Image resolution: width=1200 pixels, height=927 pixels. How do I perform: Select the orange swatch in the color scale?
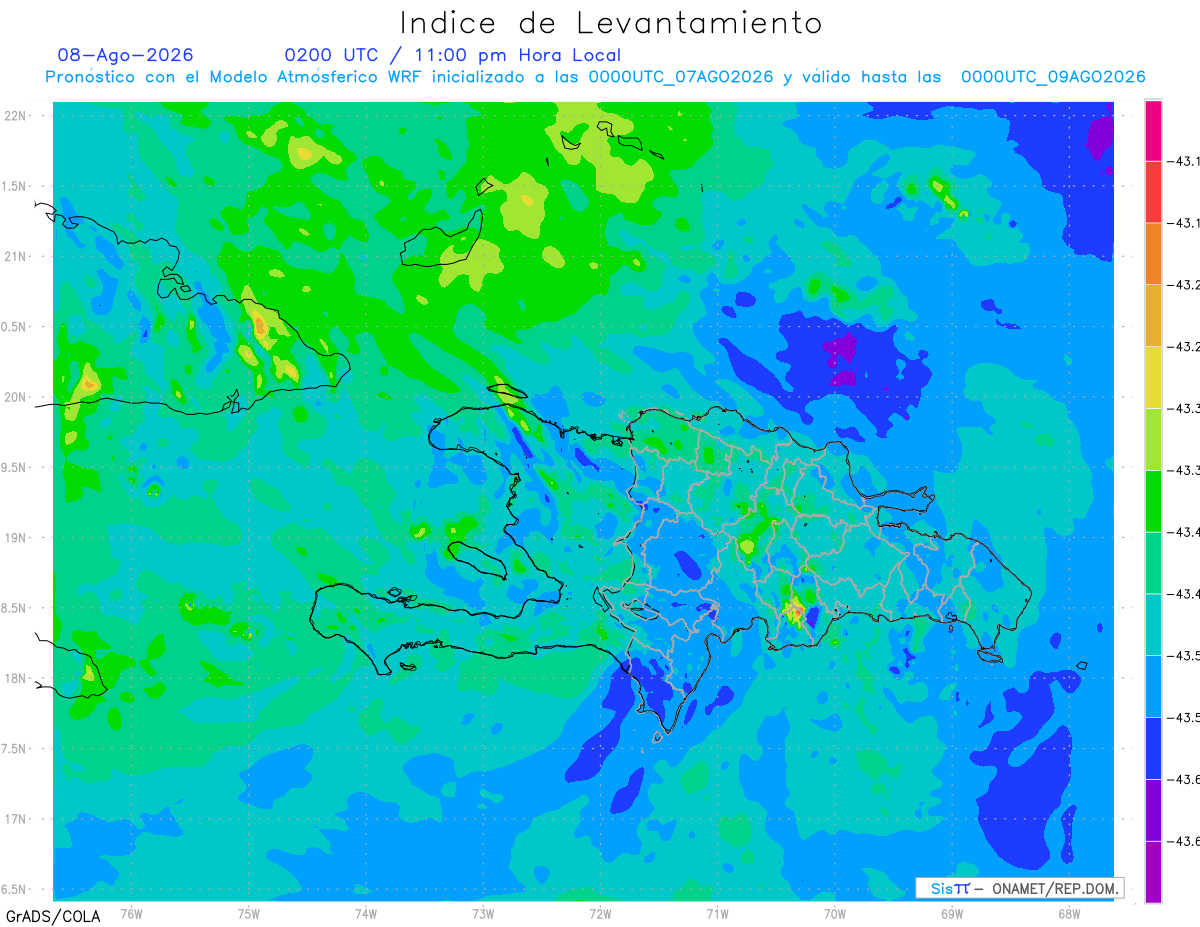[1153, 254]
